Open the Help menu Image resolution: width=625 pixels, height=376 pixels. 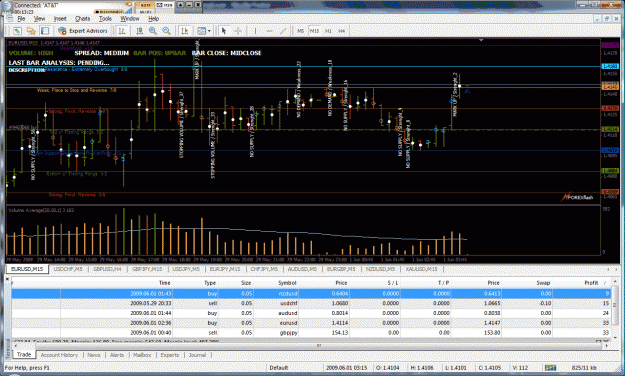click(153, 19)
